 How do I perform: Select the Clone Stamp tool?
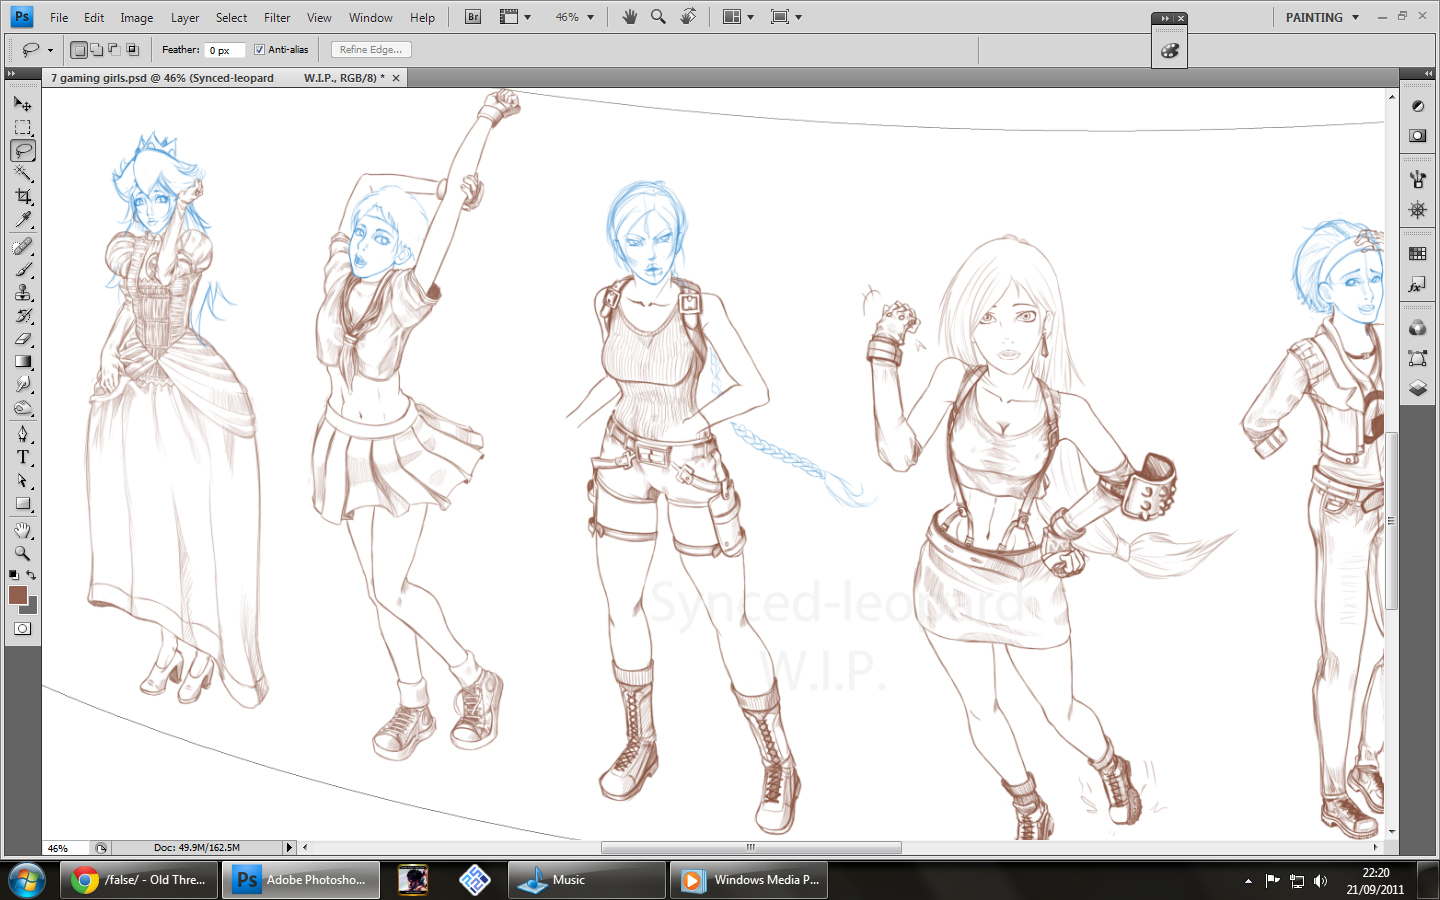(22, 293)
